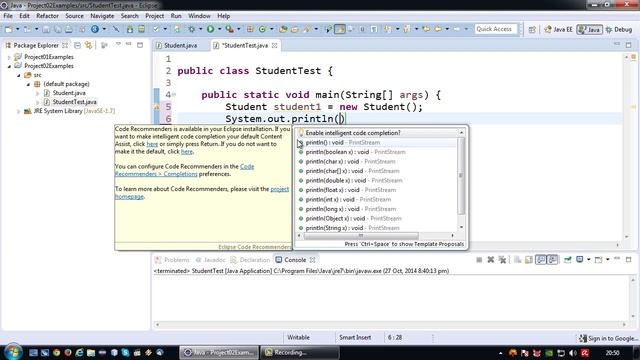Open the Package Explorer View Menu triangle
640x360 pixels.
point(118,44)
